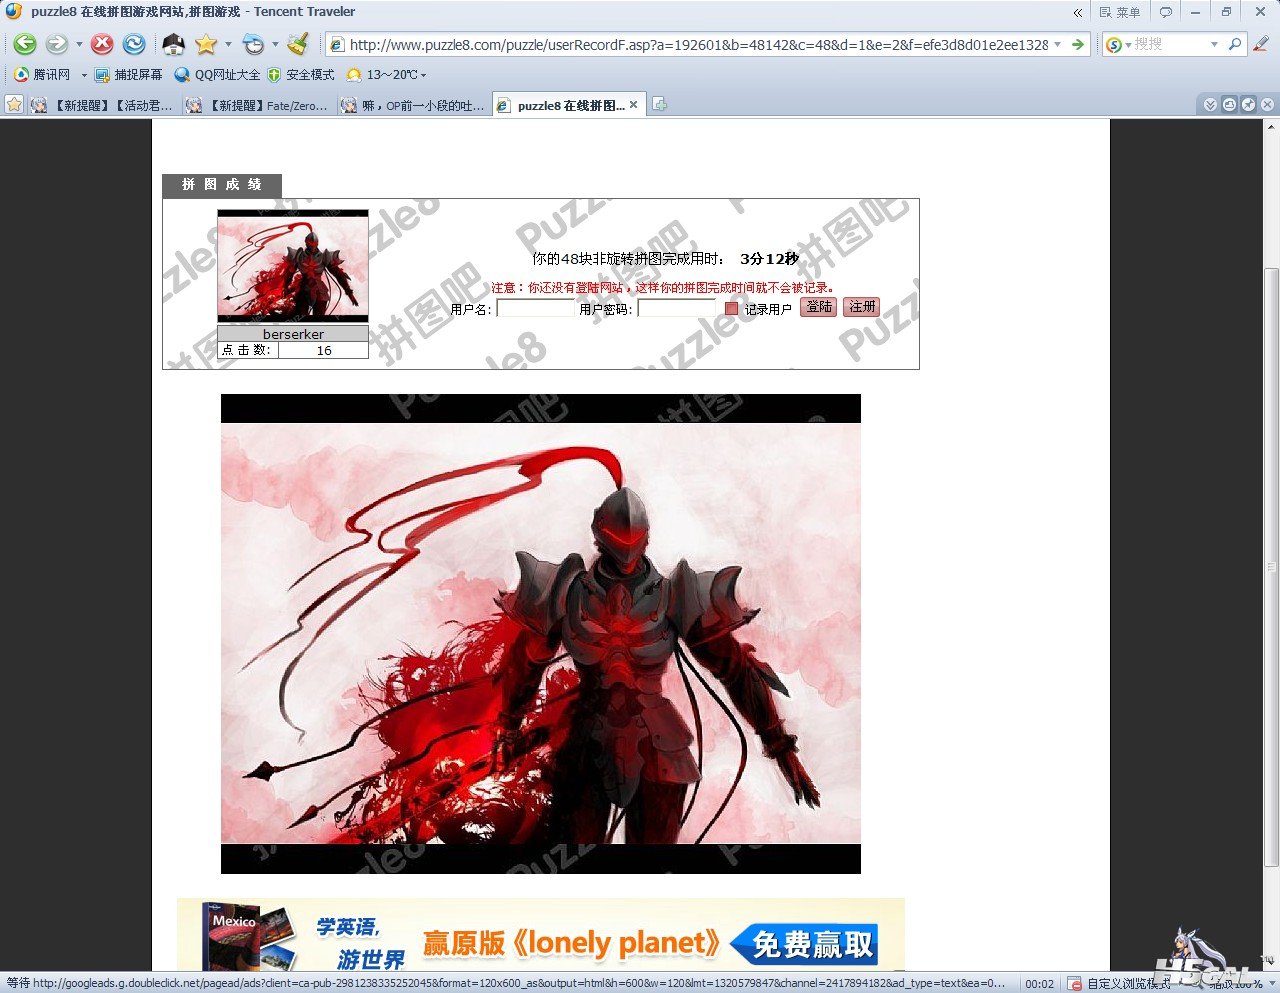Screen dimensions: 1280x993
Task: Click the tab list double-down arrow icon
Action: click(x=1210, y=104)
